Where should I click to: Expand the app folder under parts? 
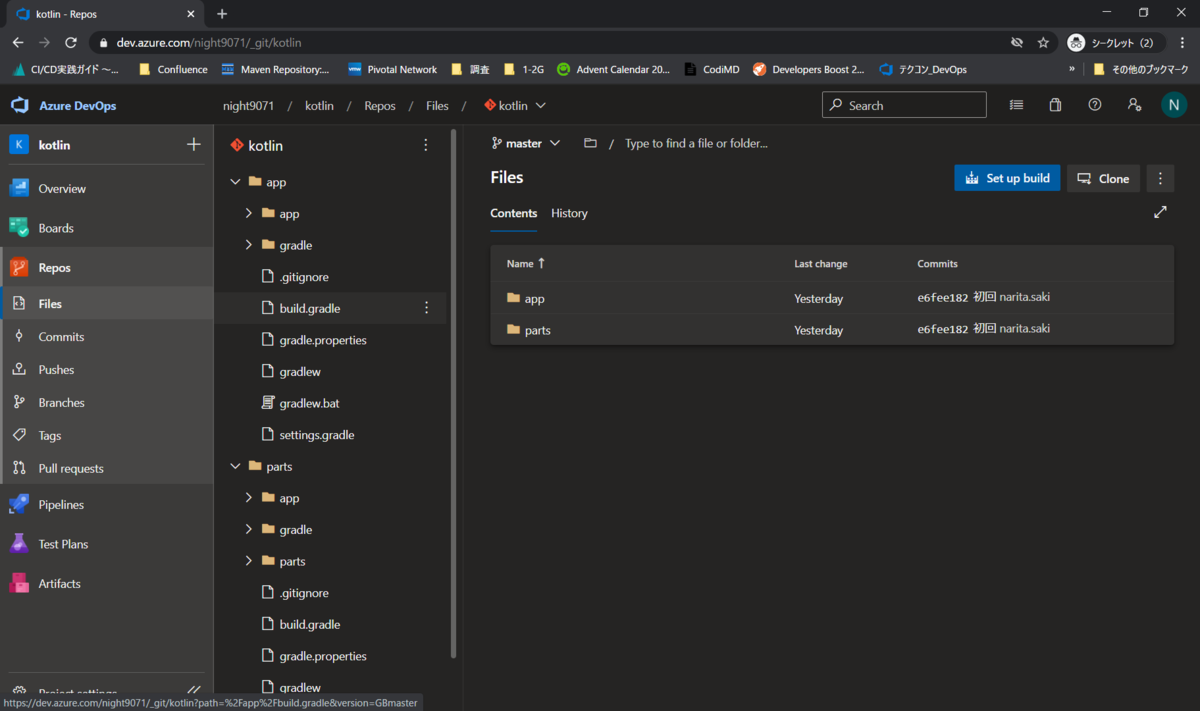point(249,498)
